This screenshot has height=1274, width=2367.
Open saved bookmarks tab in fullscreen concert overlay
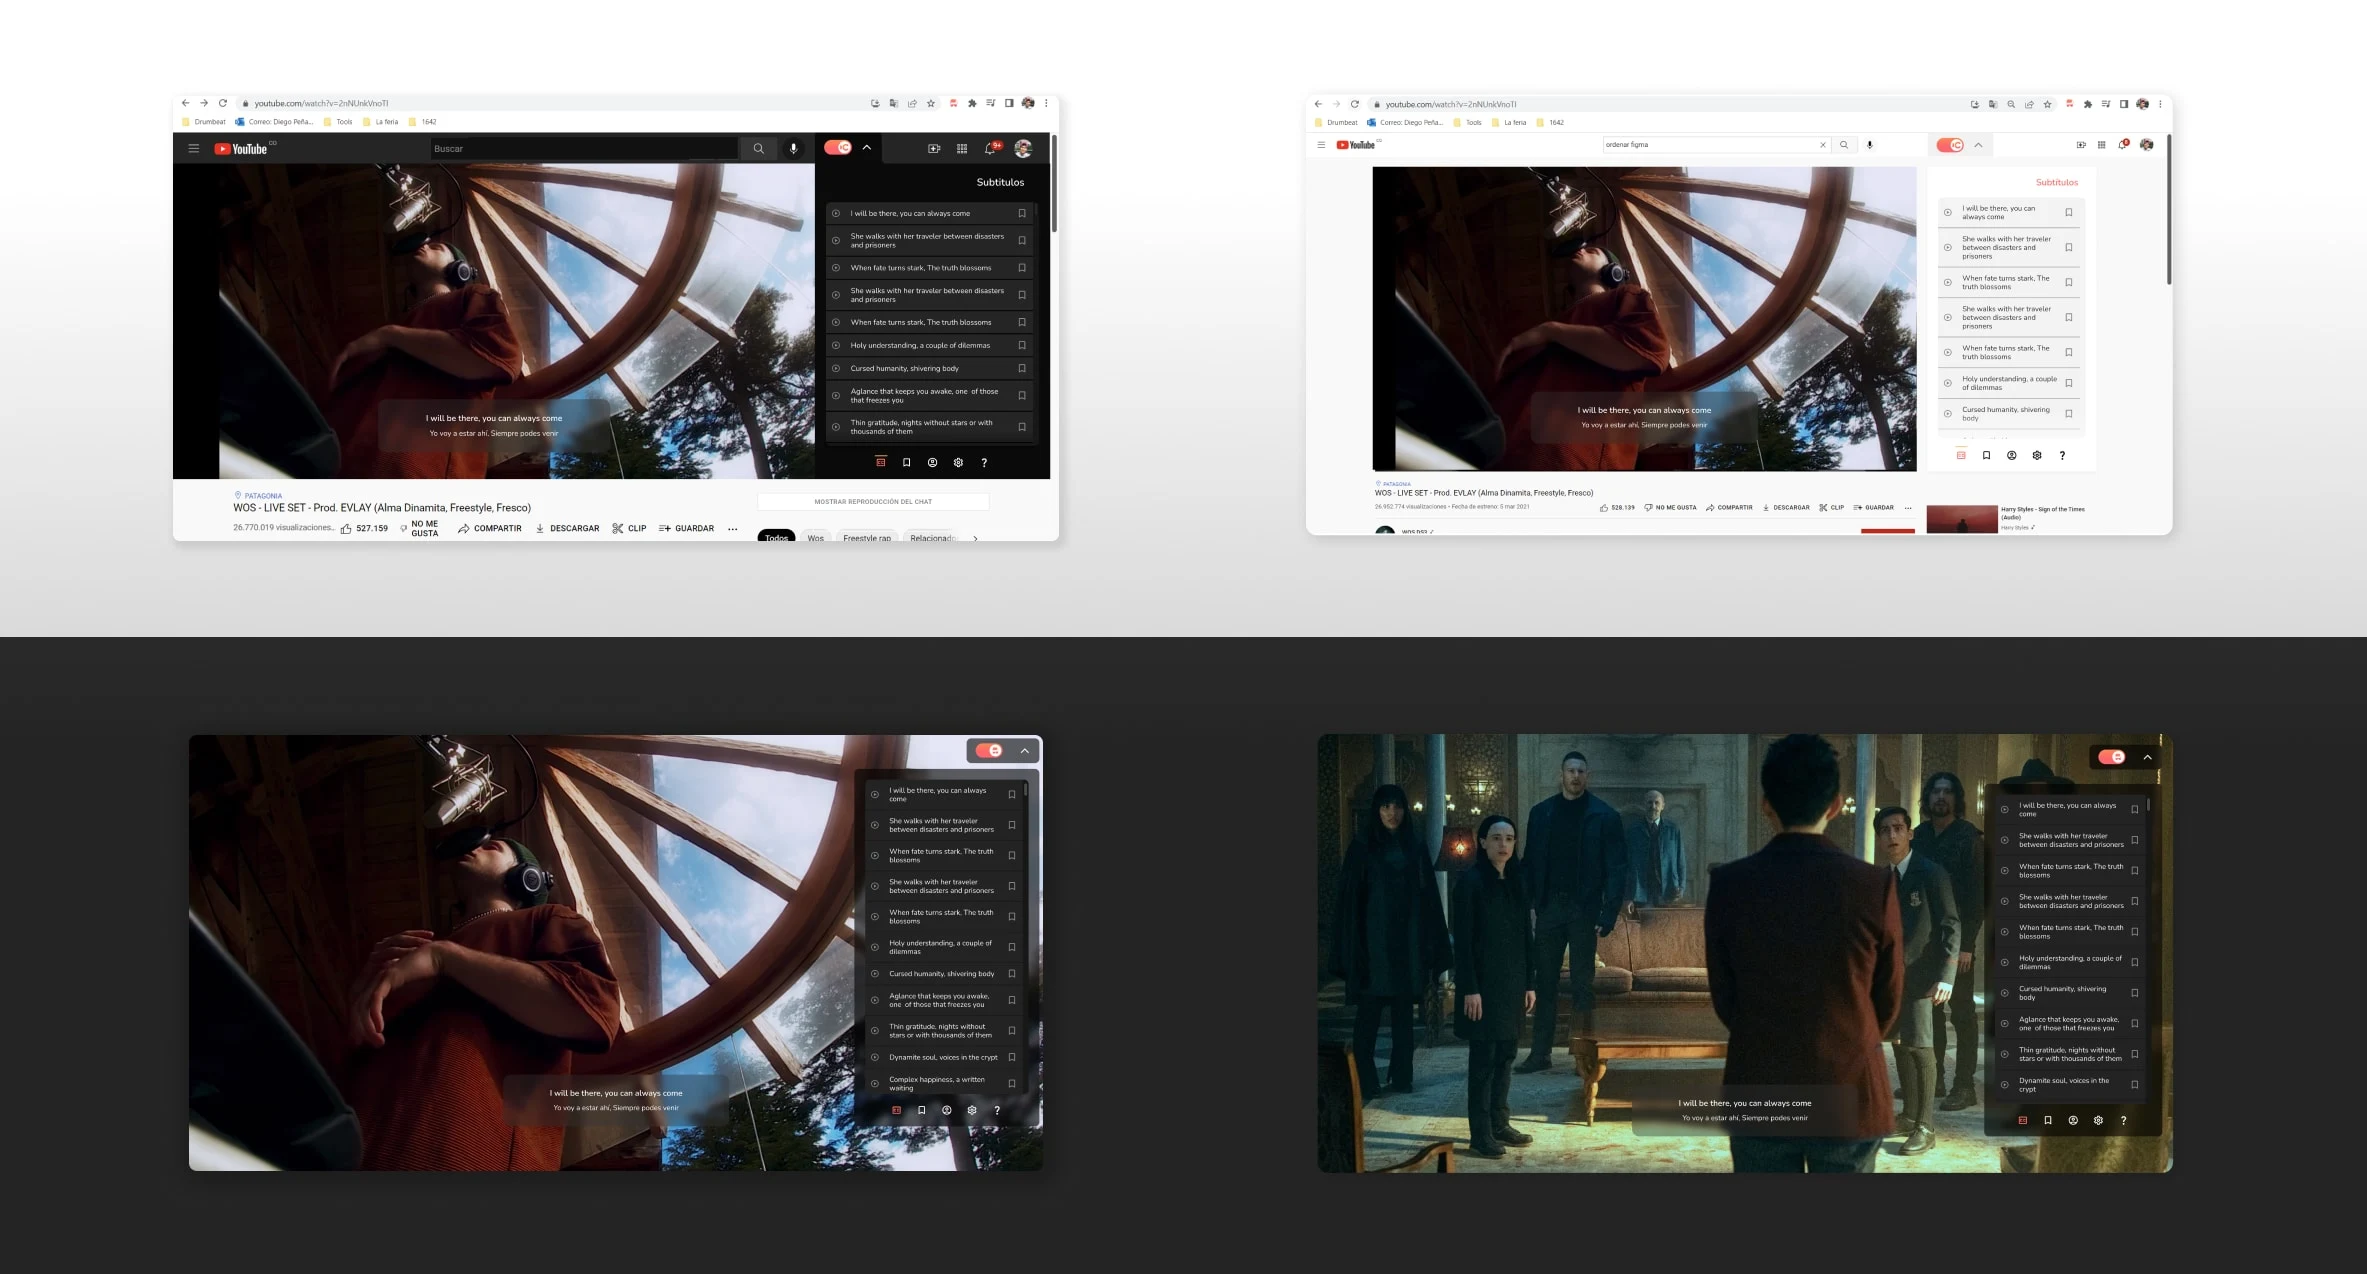tap(921, 1110)
